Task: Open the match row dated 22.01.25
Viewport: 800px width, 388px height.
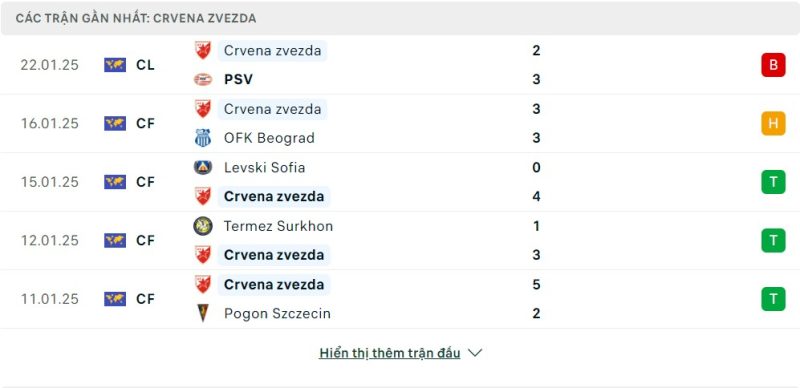Action: click(400, 65)
